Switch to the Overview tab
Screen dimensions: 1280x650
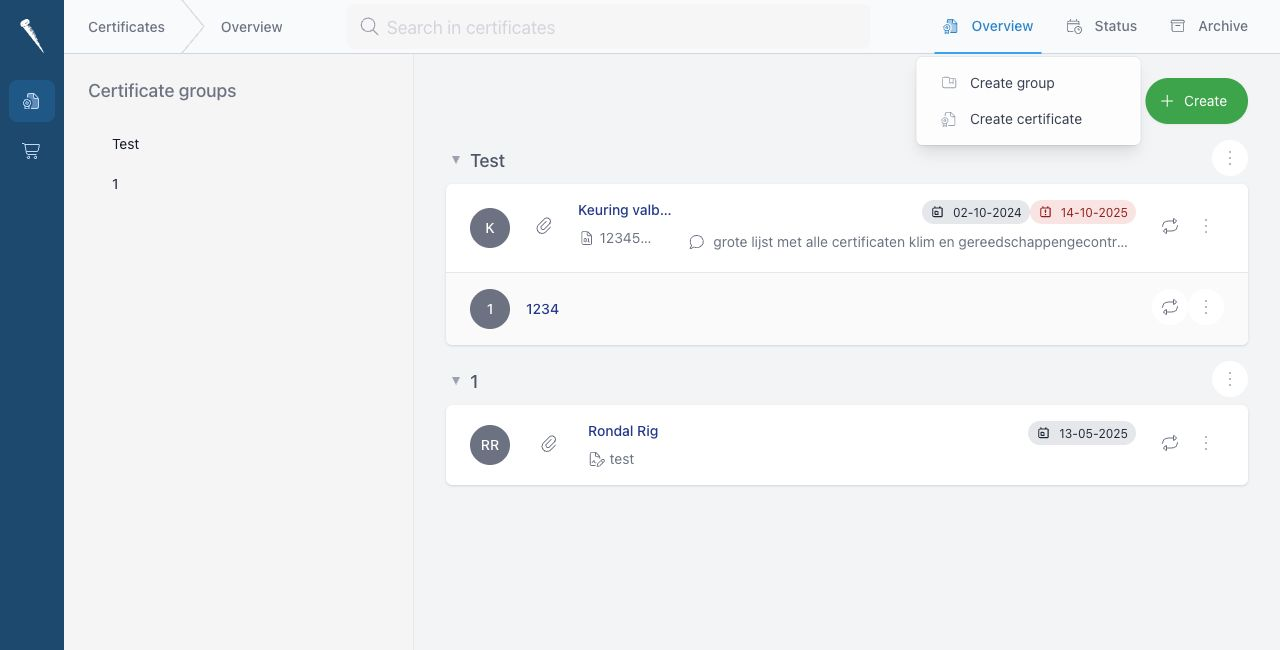(988, 27)
